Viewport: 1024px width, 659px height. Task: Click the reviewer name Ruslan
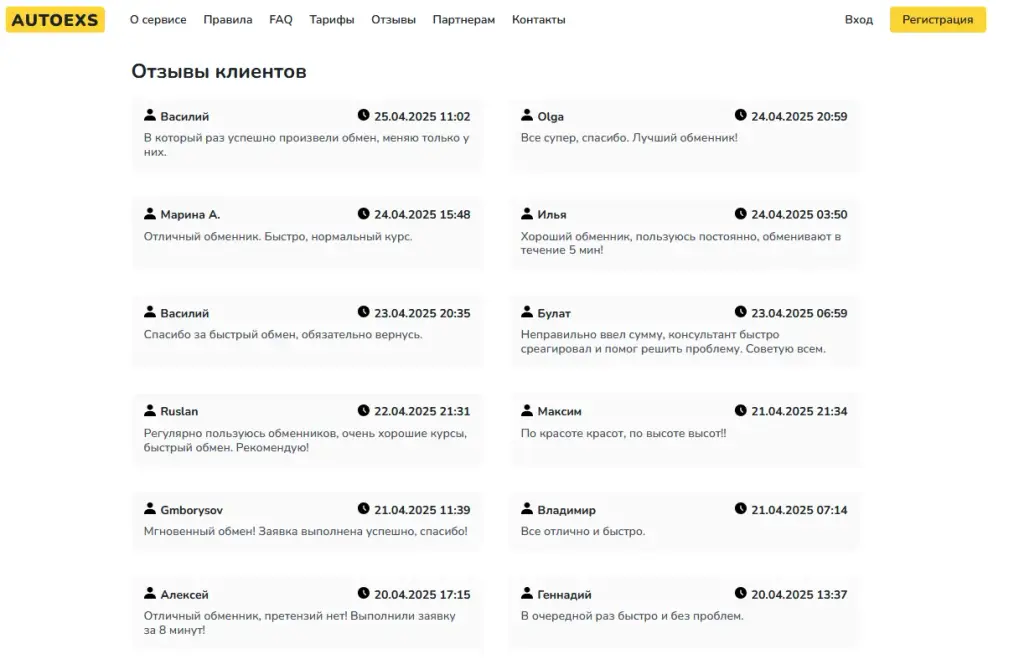pos(179,411)
